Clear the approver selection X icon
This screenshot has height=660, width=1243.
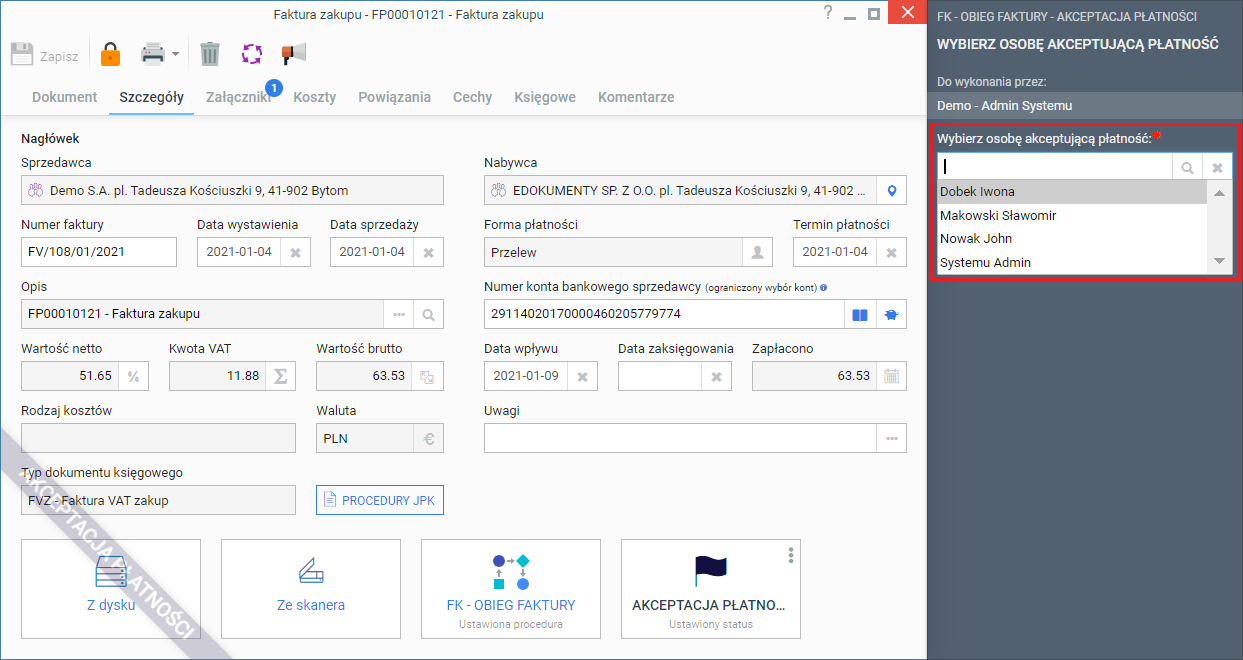(x=1217, y=167)
